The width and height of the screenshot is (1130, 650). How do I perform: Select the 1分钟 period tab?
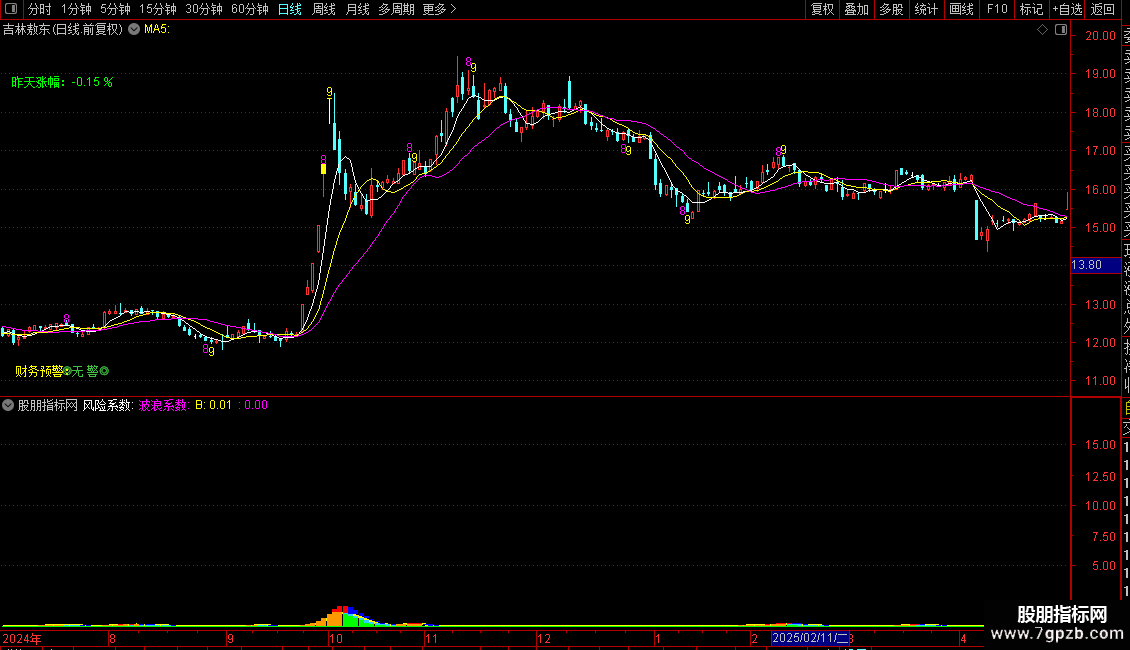(x=76, y=9)
